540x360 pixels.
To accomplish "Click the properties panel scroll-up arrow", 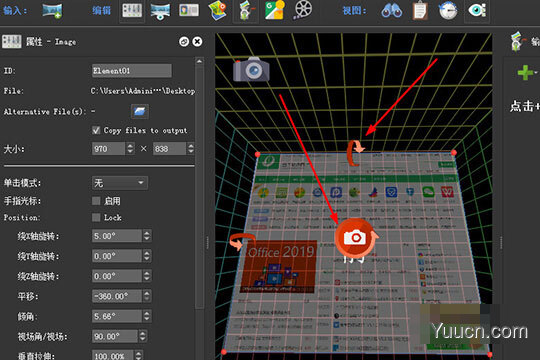I will [199, 61].
